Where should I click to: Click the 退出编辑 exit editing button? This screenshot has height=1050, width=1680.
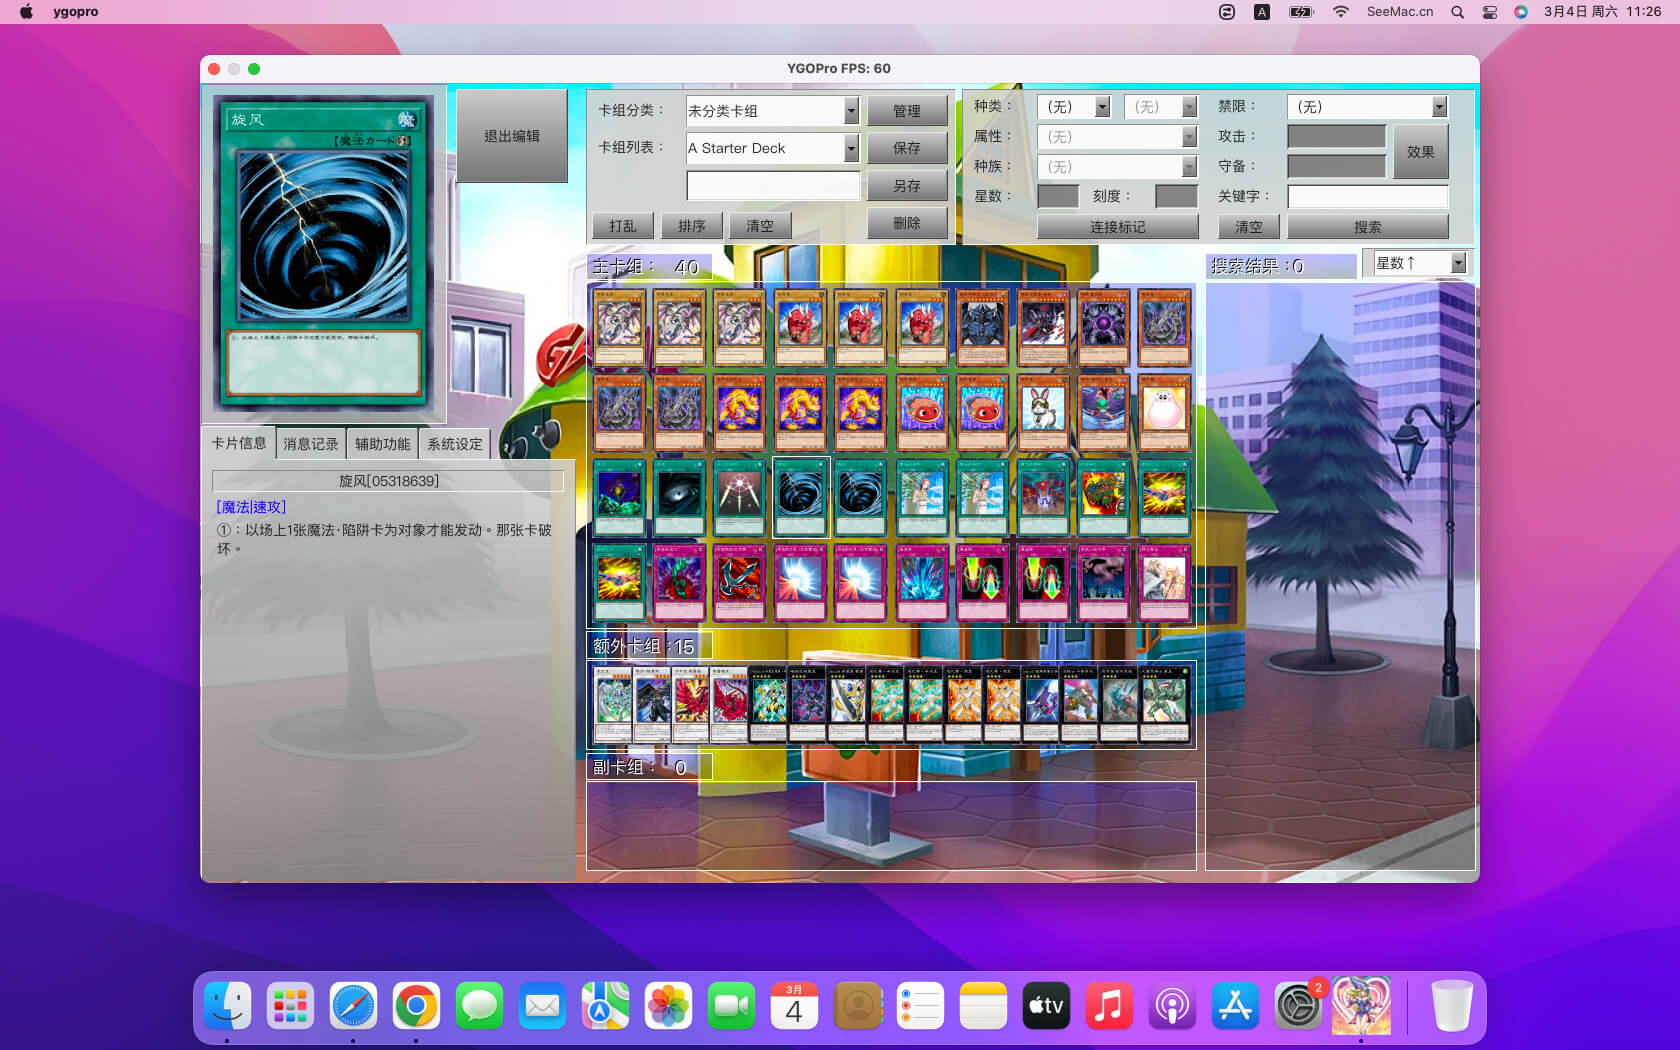(511, 136)
